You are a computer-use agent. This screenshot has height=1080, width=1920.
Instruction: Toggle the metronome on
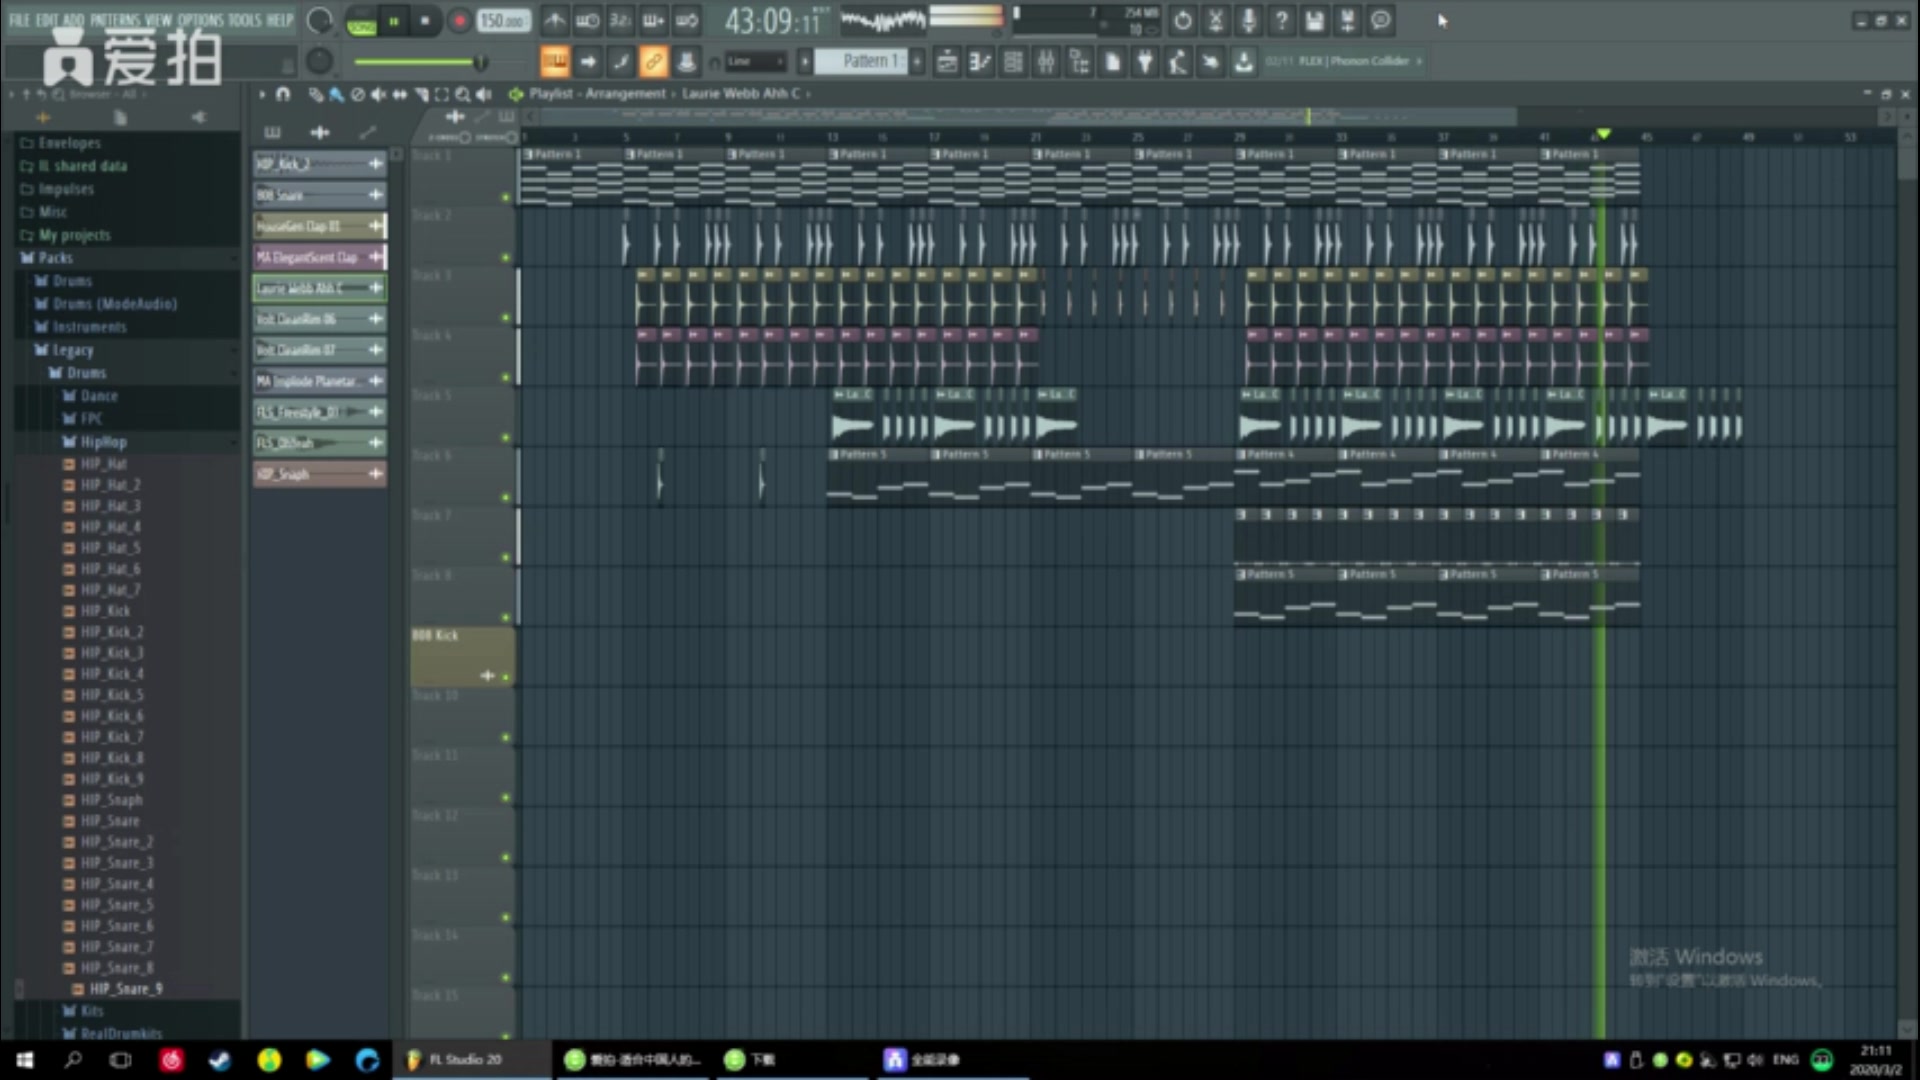tap(555, 20)
